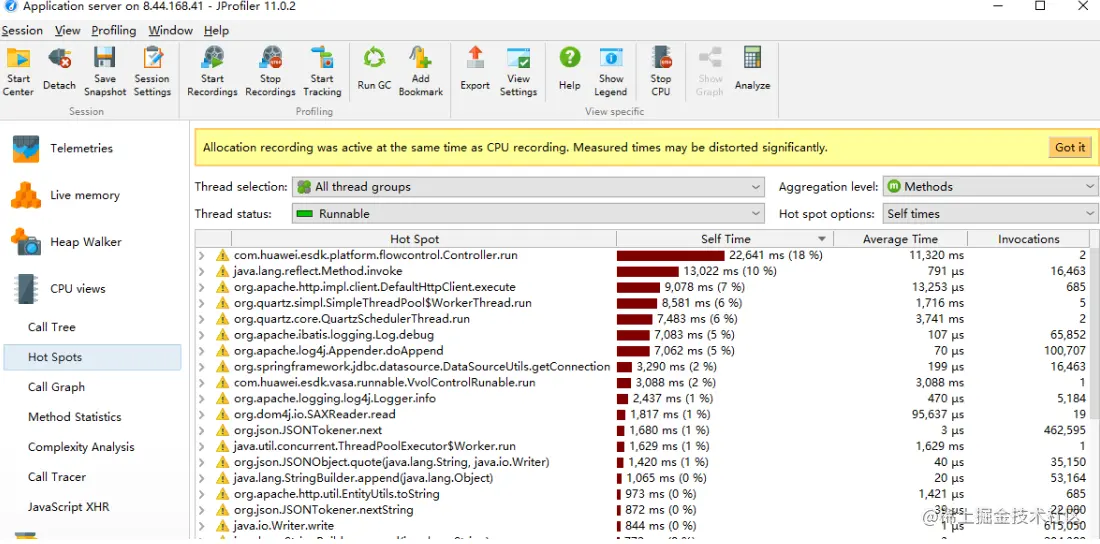Expand the Appender.doAppend row

tap(202, 351)
